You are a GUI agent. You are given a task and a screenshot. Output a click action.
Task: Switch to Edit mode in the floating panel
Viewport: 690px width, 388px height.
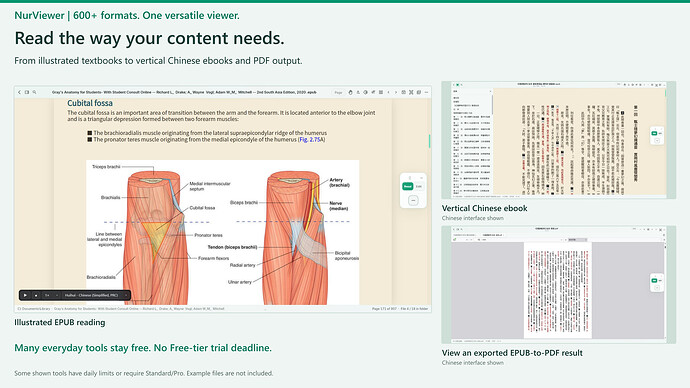tap(418, 187)
